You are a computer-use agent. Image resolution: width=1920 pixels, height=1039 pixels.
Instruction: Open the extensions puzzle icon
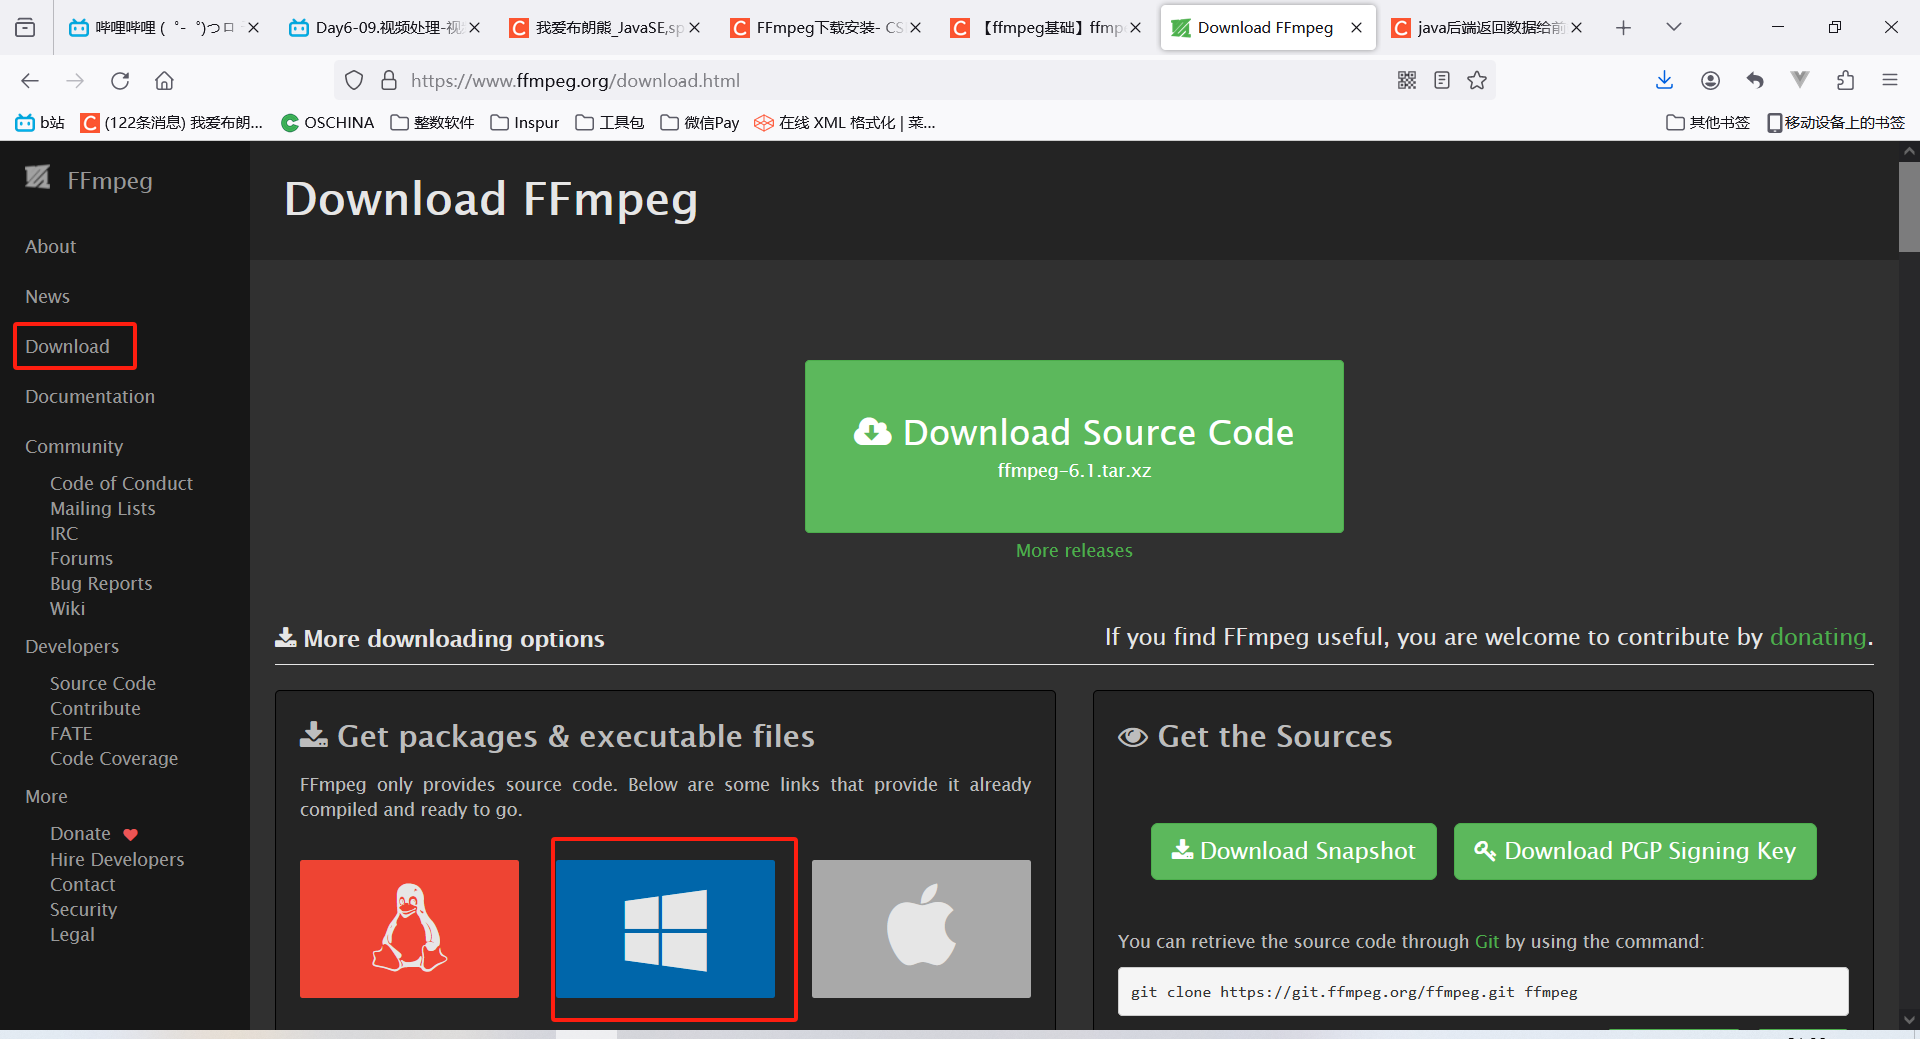coord(1845,81)
